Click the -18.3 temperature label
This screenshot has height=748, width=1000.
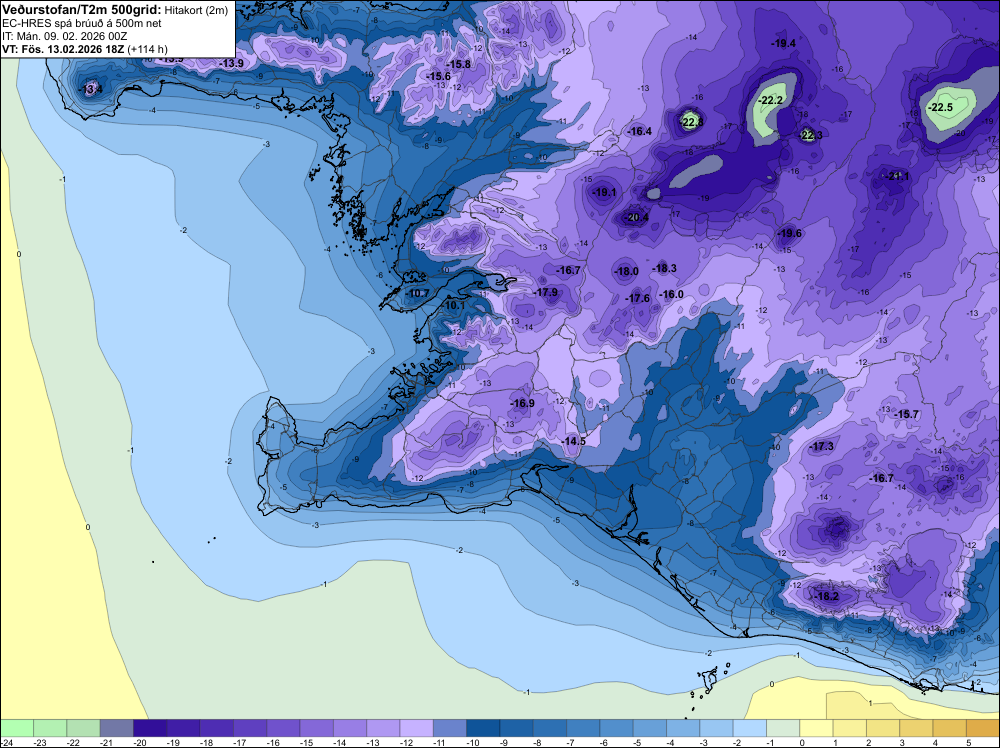coord(664,268)
